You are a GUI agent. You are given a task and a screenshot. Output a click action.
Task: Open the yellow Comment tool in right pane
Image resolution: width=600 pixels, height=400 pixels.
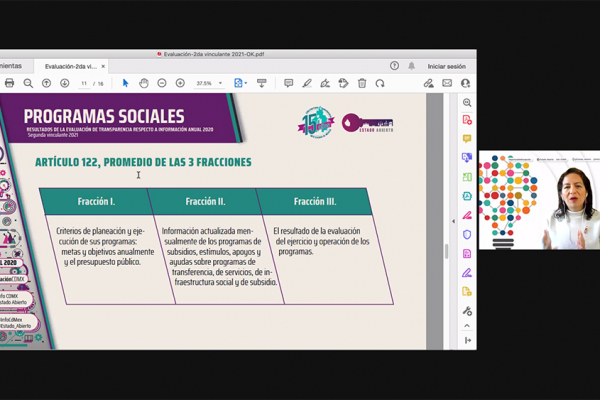(467, 139)
